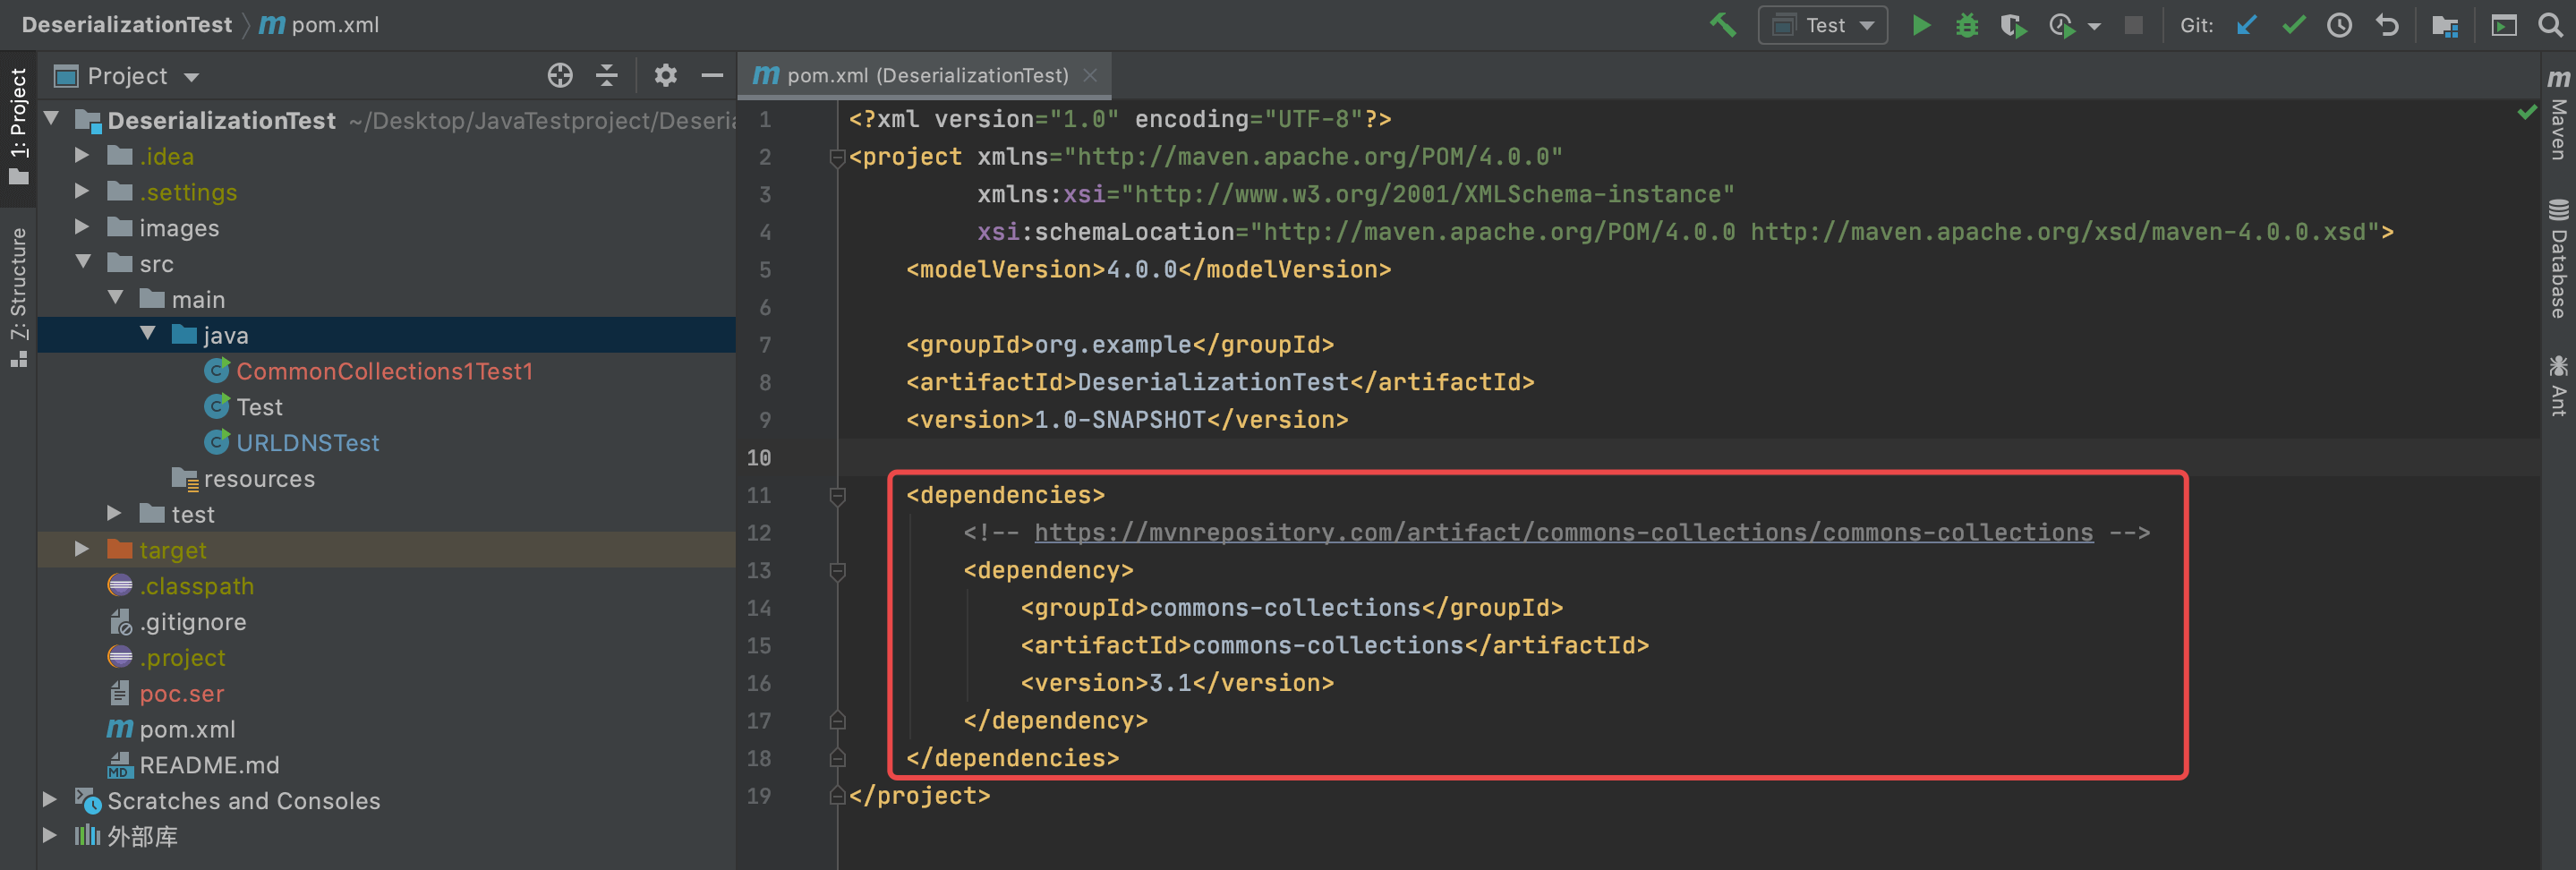Open URLDNSTest class
The width and height of the screenshot is (2576, 870).
[x=307, y=443]
